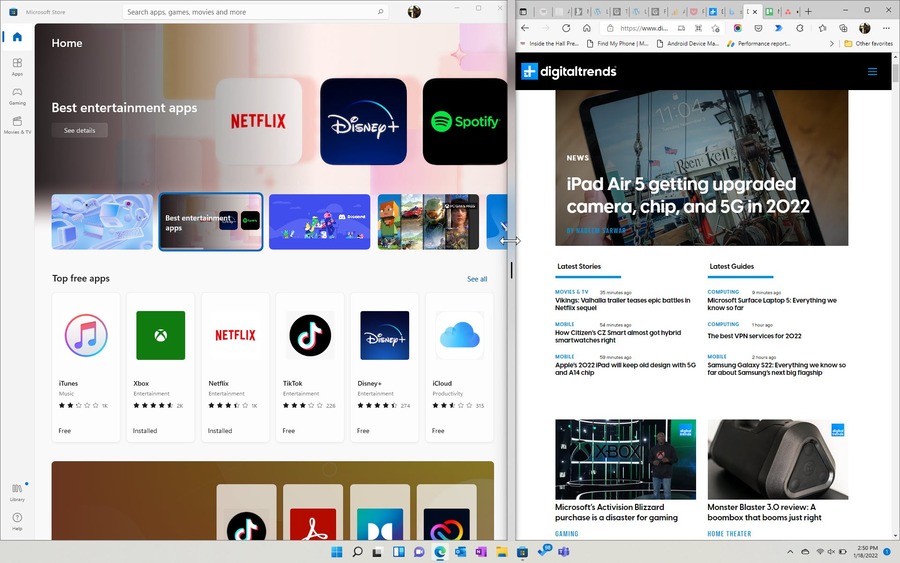The image size is (900, 563).
Task: Open Vikings: Valhalla trailer story
Action: [622, 304]
